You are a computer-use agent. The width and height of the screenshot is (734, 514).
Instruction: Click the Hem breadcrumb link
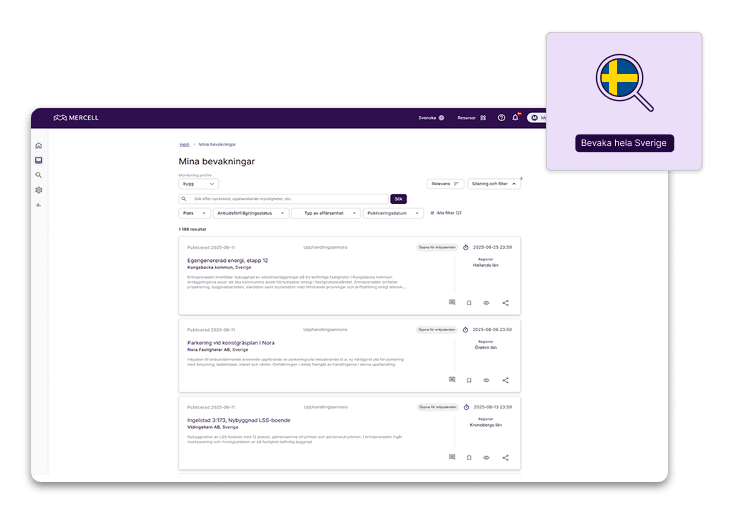coord(184,145)
